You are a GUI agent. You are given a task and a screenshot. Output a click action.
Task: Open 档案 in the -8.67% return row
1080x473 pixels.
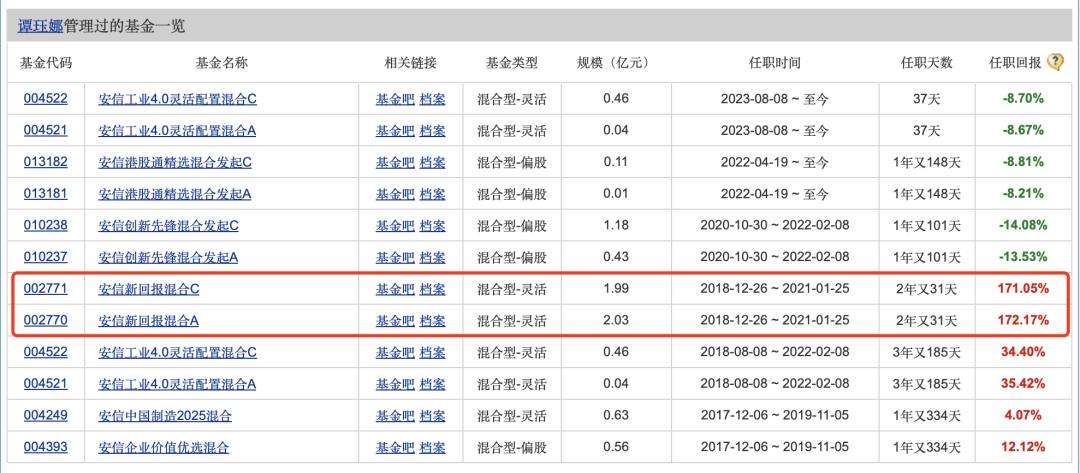click(x=433, y=130)
